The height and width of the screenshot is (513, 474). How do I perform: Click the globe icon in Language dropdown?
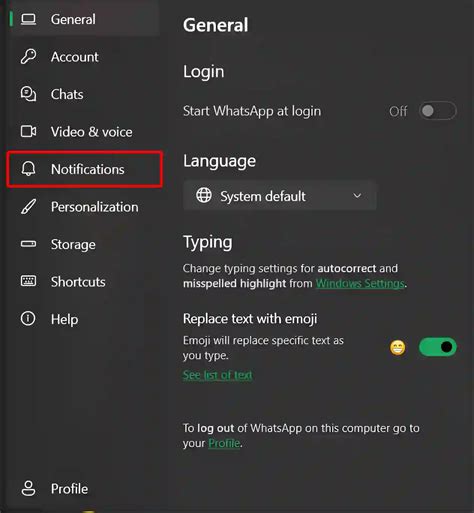pyautogui.click(x=204, y=195)
